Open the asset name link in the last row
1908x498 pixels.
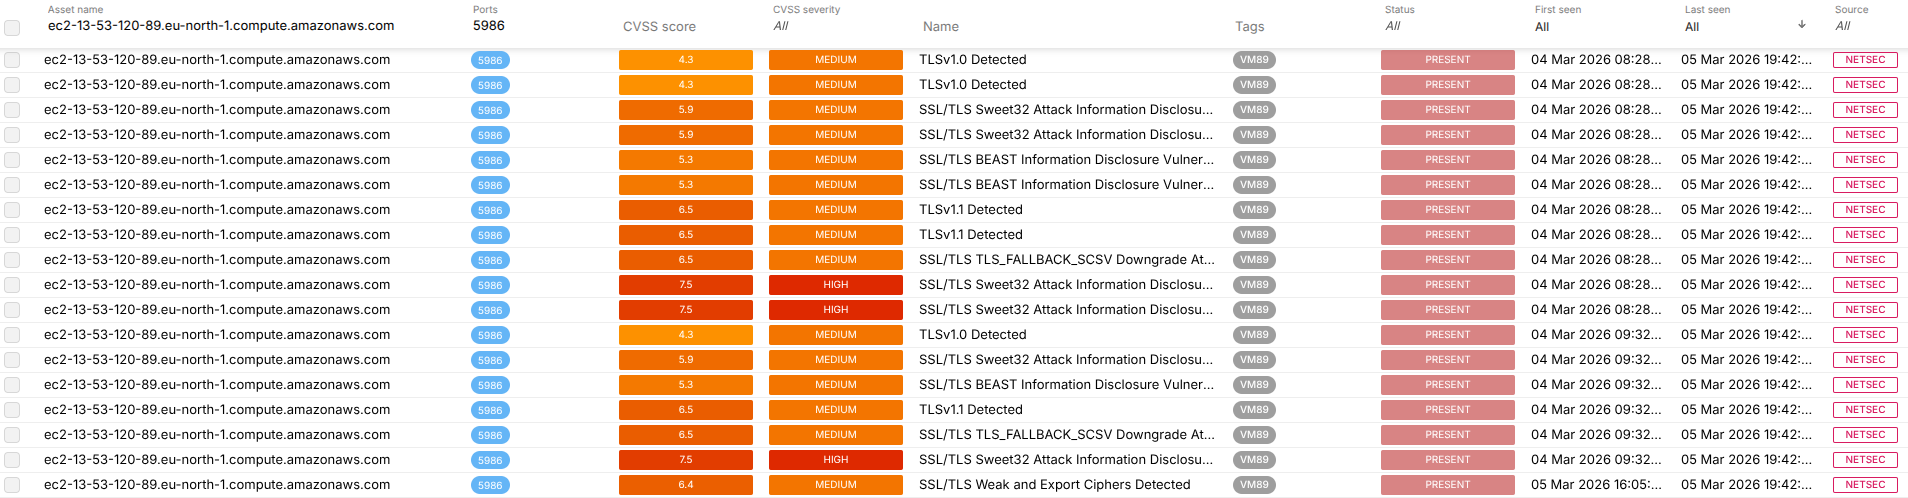pyautogui.click(x=217, y=485)
